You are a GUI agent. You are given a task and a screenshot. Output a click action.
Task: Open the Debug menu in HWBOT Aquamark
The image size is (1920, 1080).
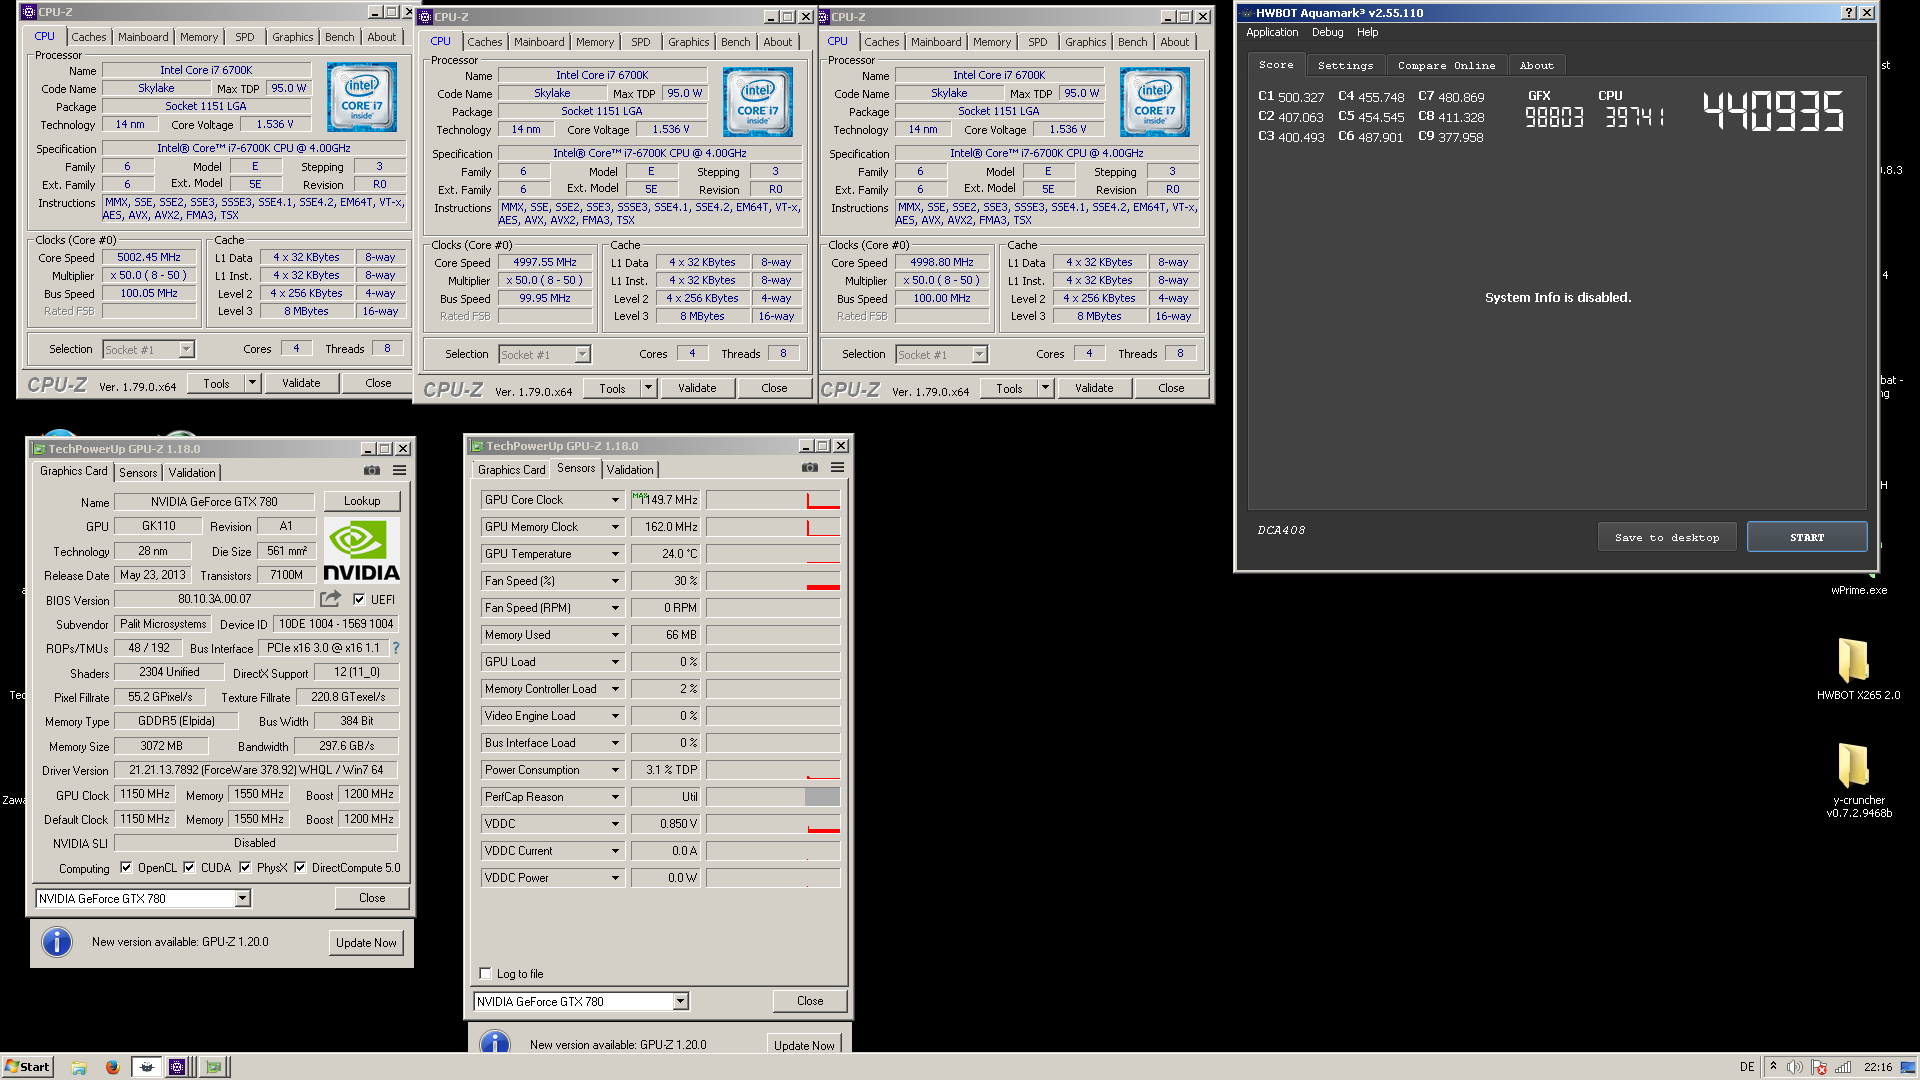pyautogui.click(x=1327, y=32)
